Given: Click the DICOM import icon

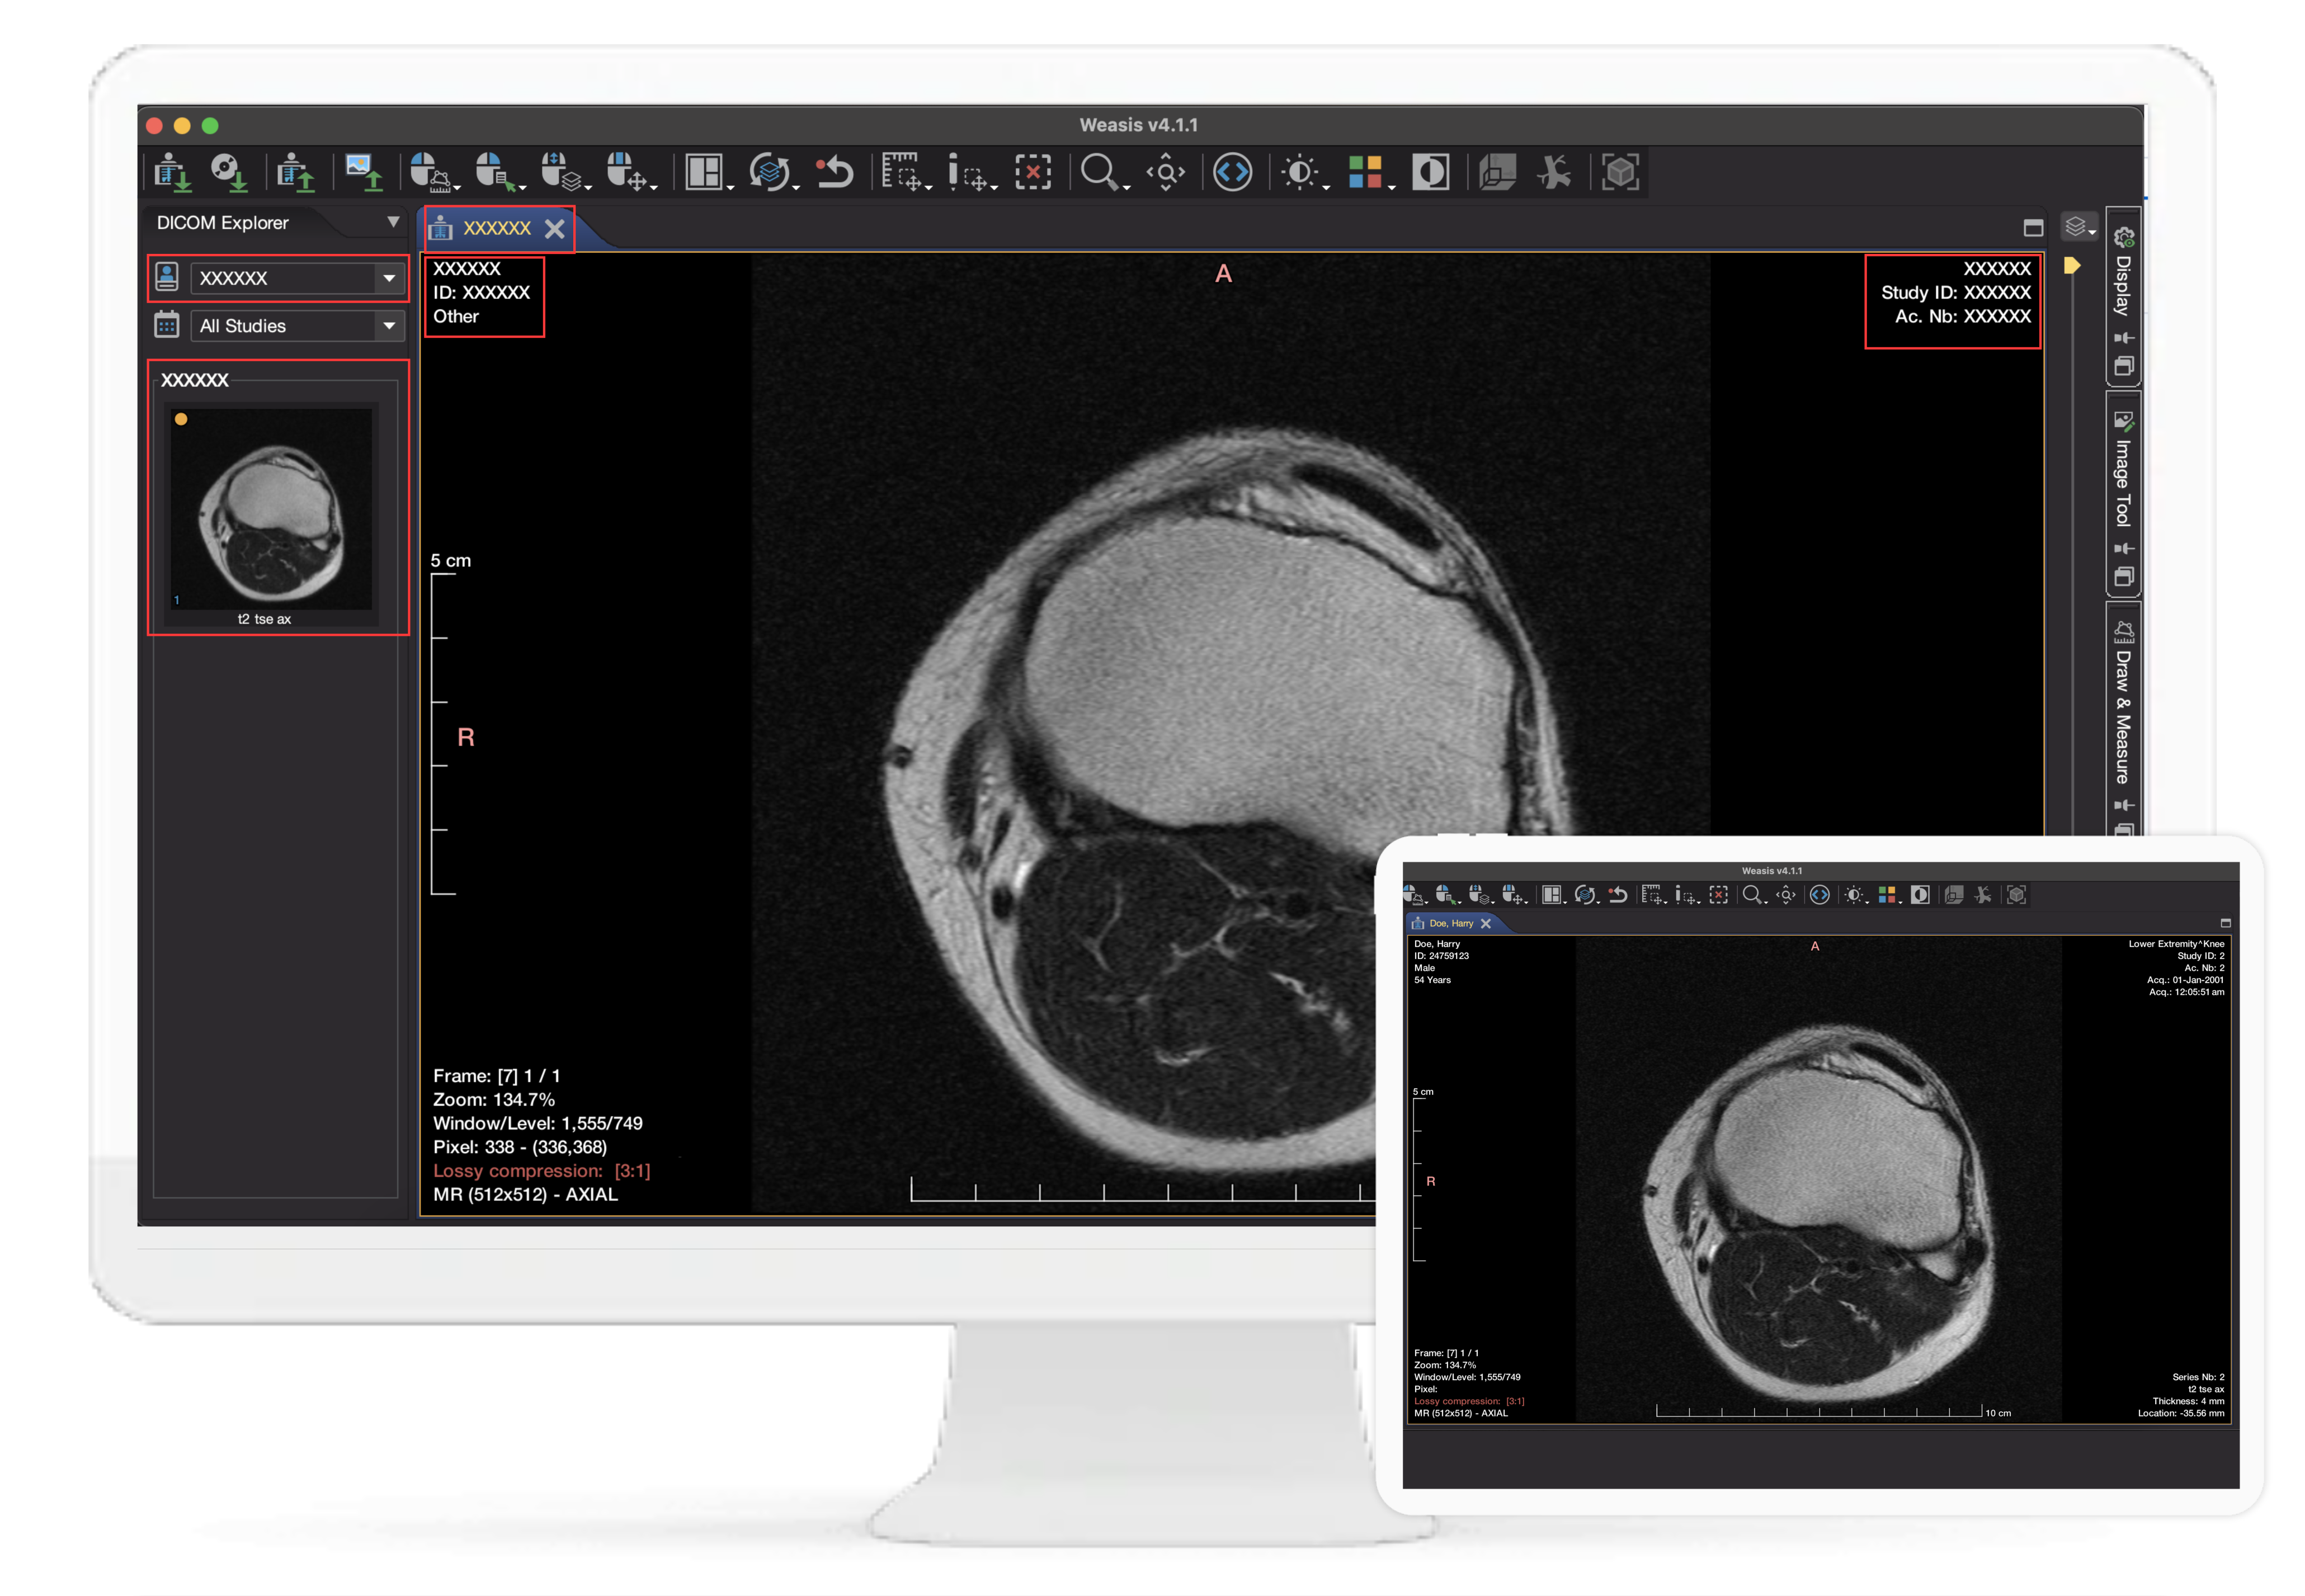Looking at the screenshot, I should (172, 173).
